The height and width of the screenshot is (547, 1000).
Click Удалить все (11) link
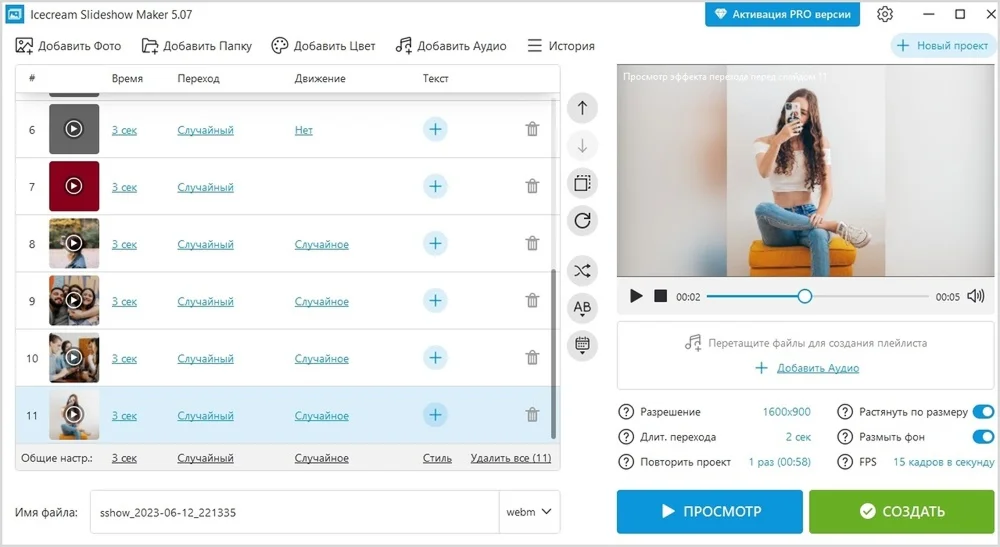pyautogui.click(x=511, y=458)
